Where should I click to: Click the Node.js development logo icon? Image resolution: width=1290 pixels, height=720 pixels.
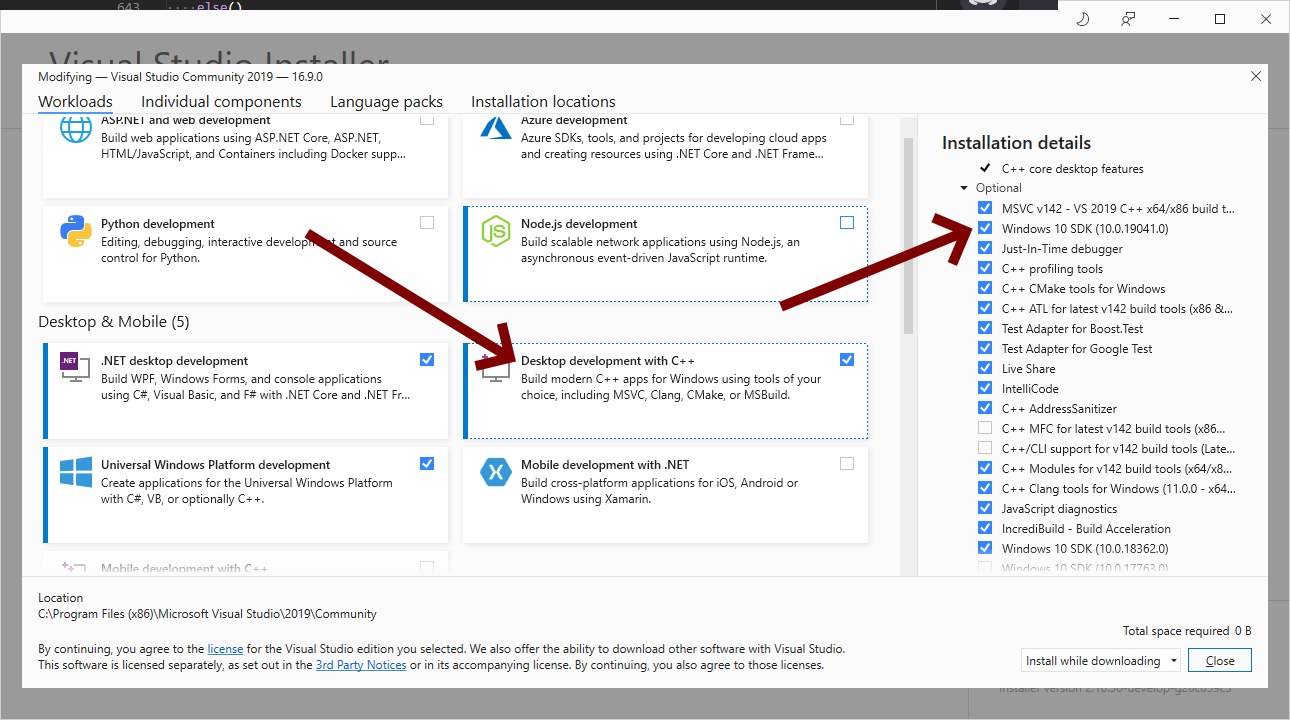pyautogui.click(x=496, y=231)
